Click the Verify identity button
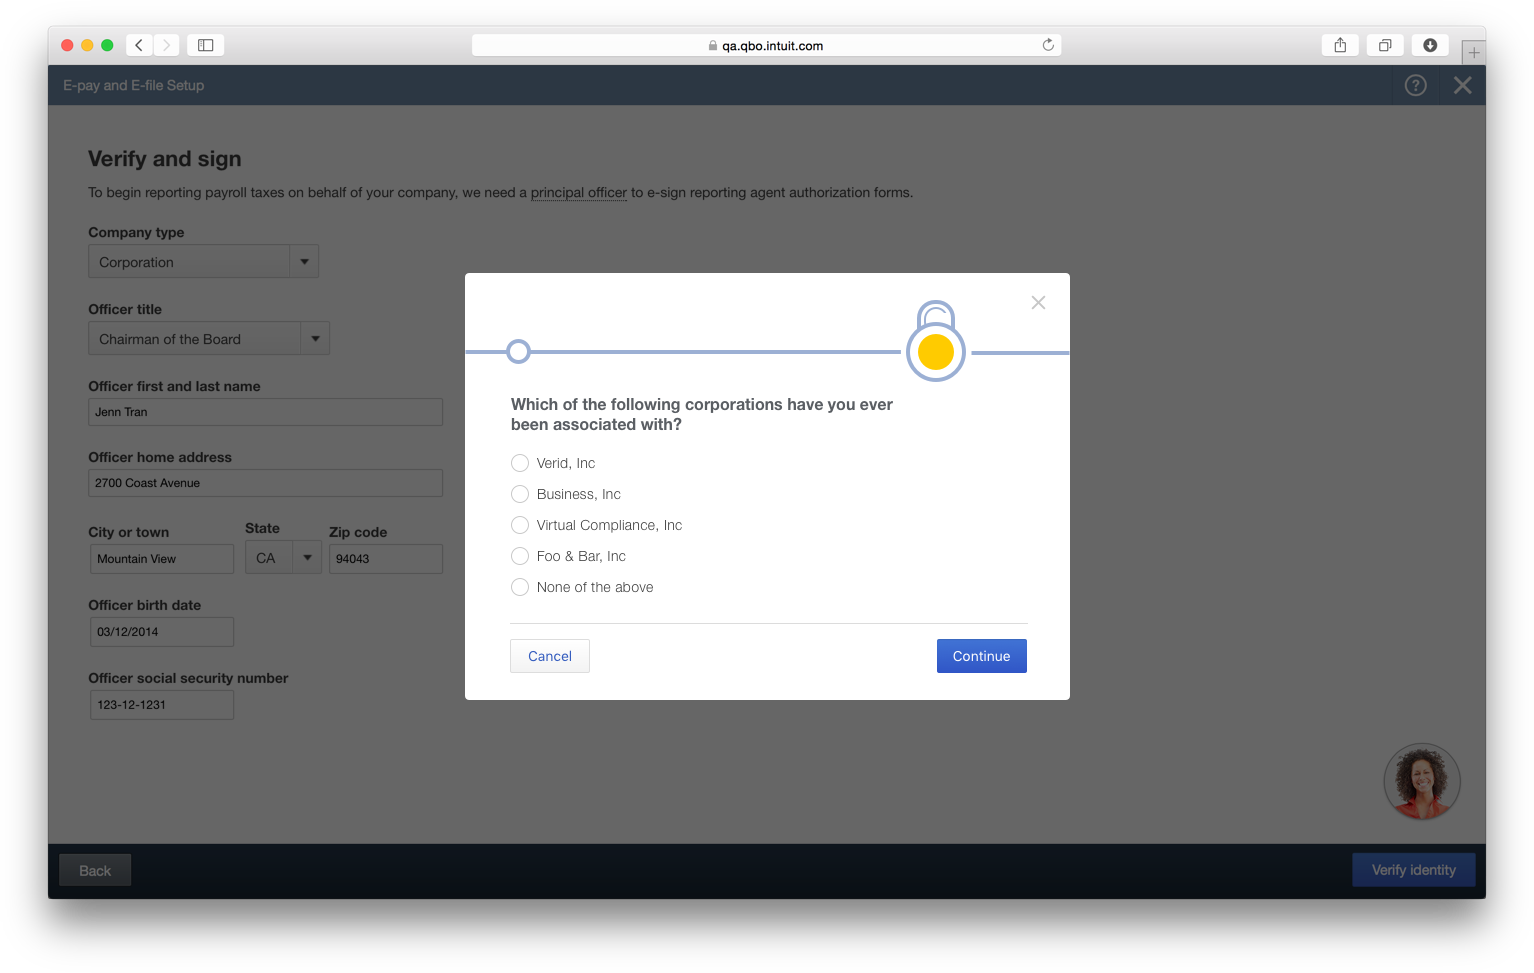The width and height of the screenshot is (1534, 973). (1413, 870)
